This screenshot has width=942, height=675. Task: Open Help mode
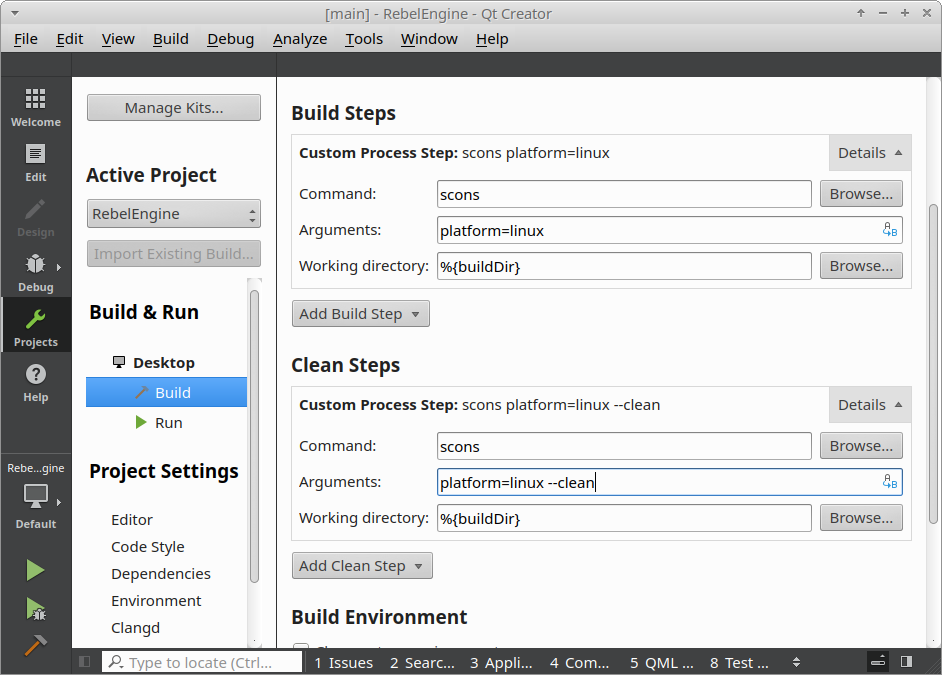point(35,384)
